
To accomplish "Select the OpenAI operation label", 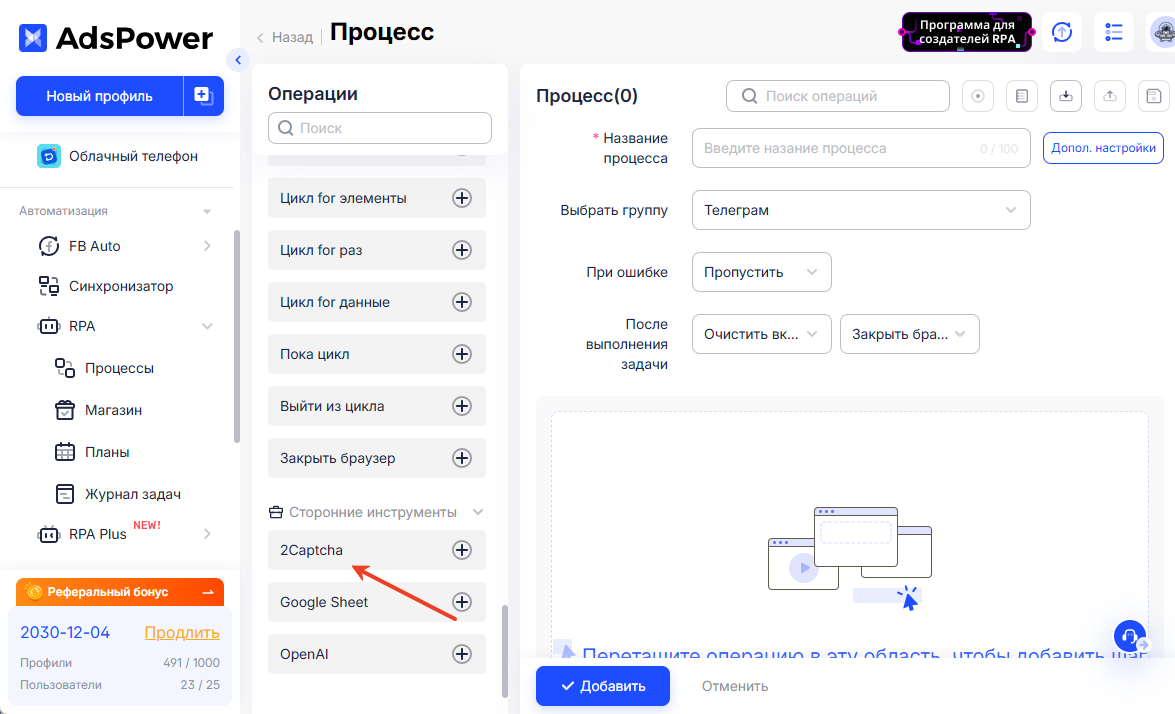I will coord(304,654).
